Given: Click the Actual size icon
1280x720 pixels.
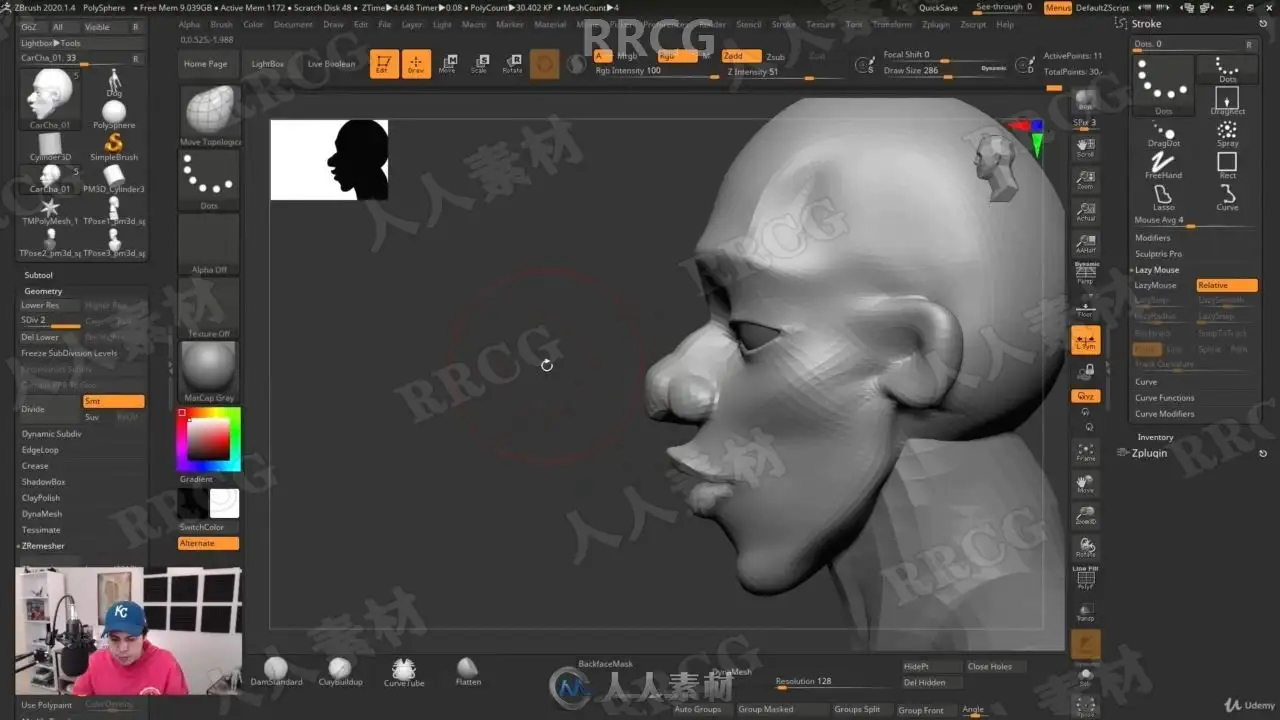Looking at the screenshot, I should (x=1085, y=210).
